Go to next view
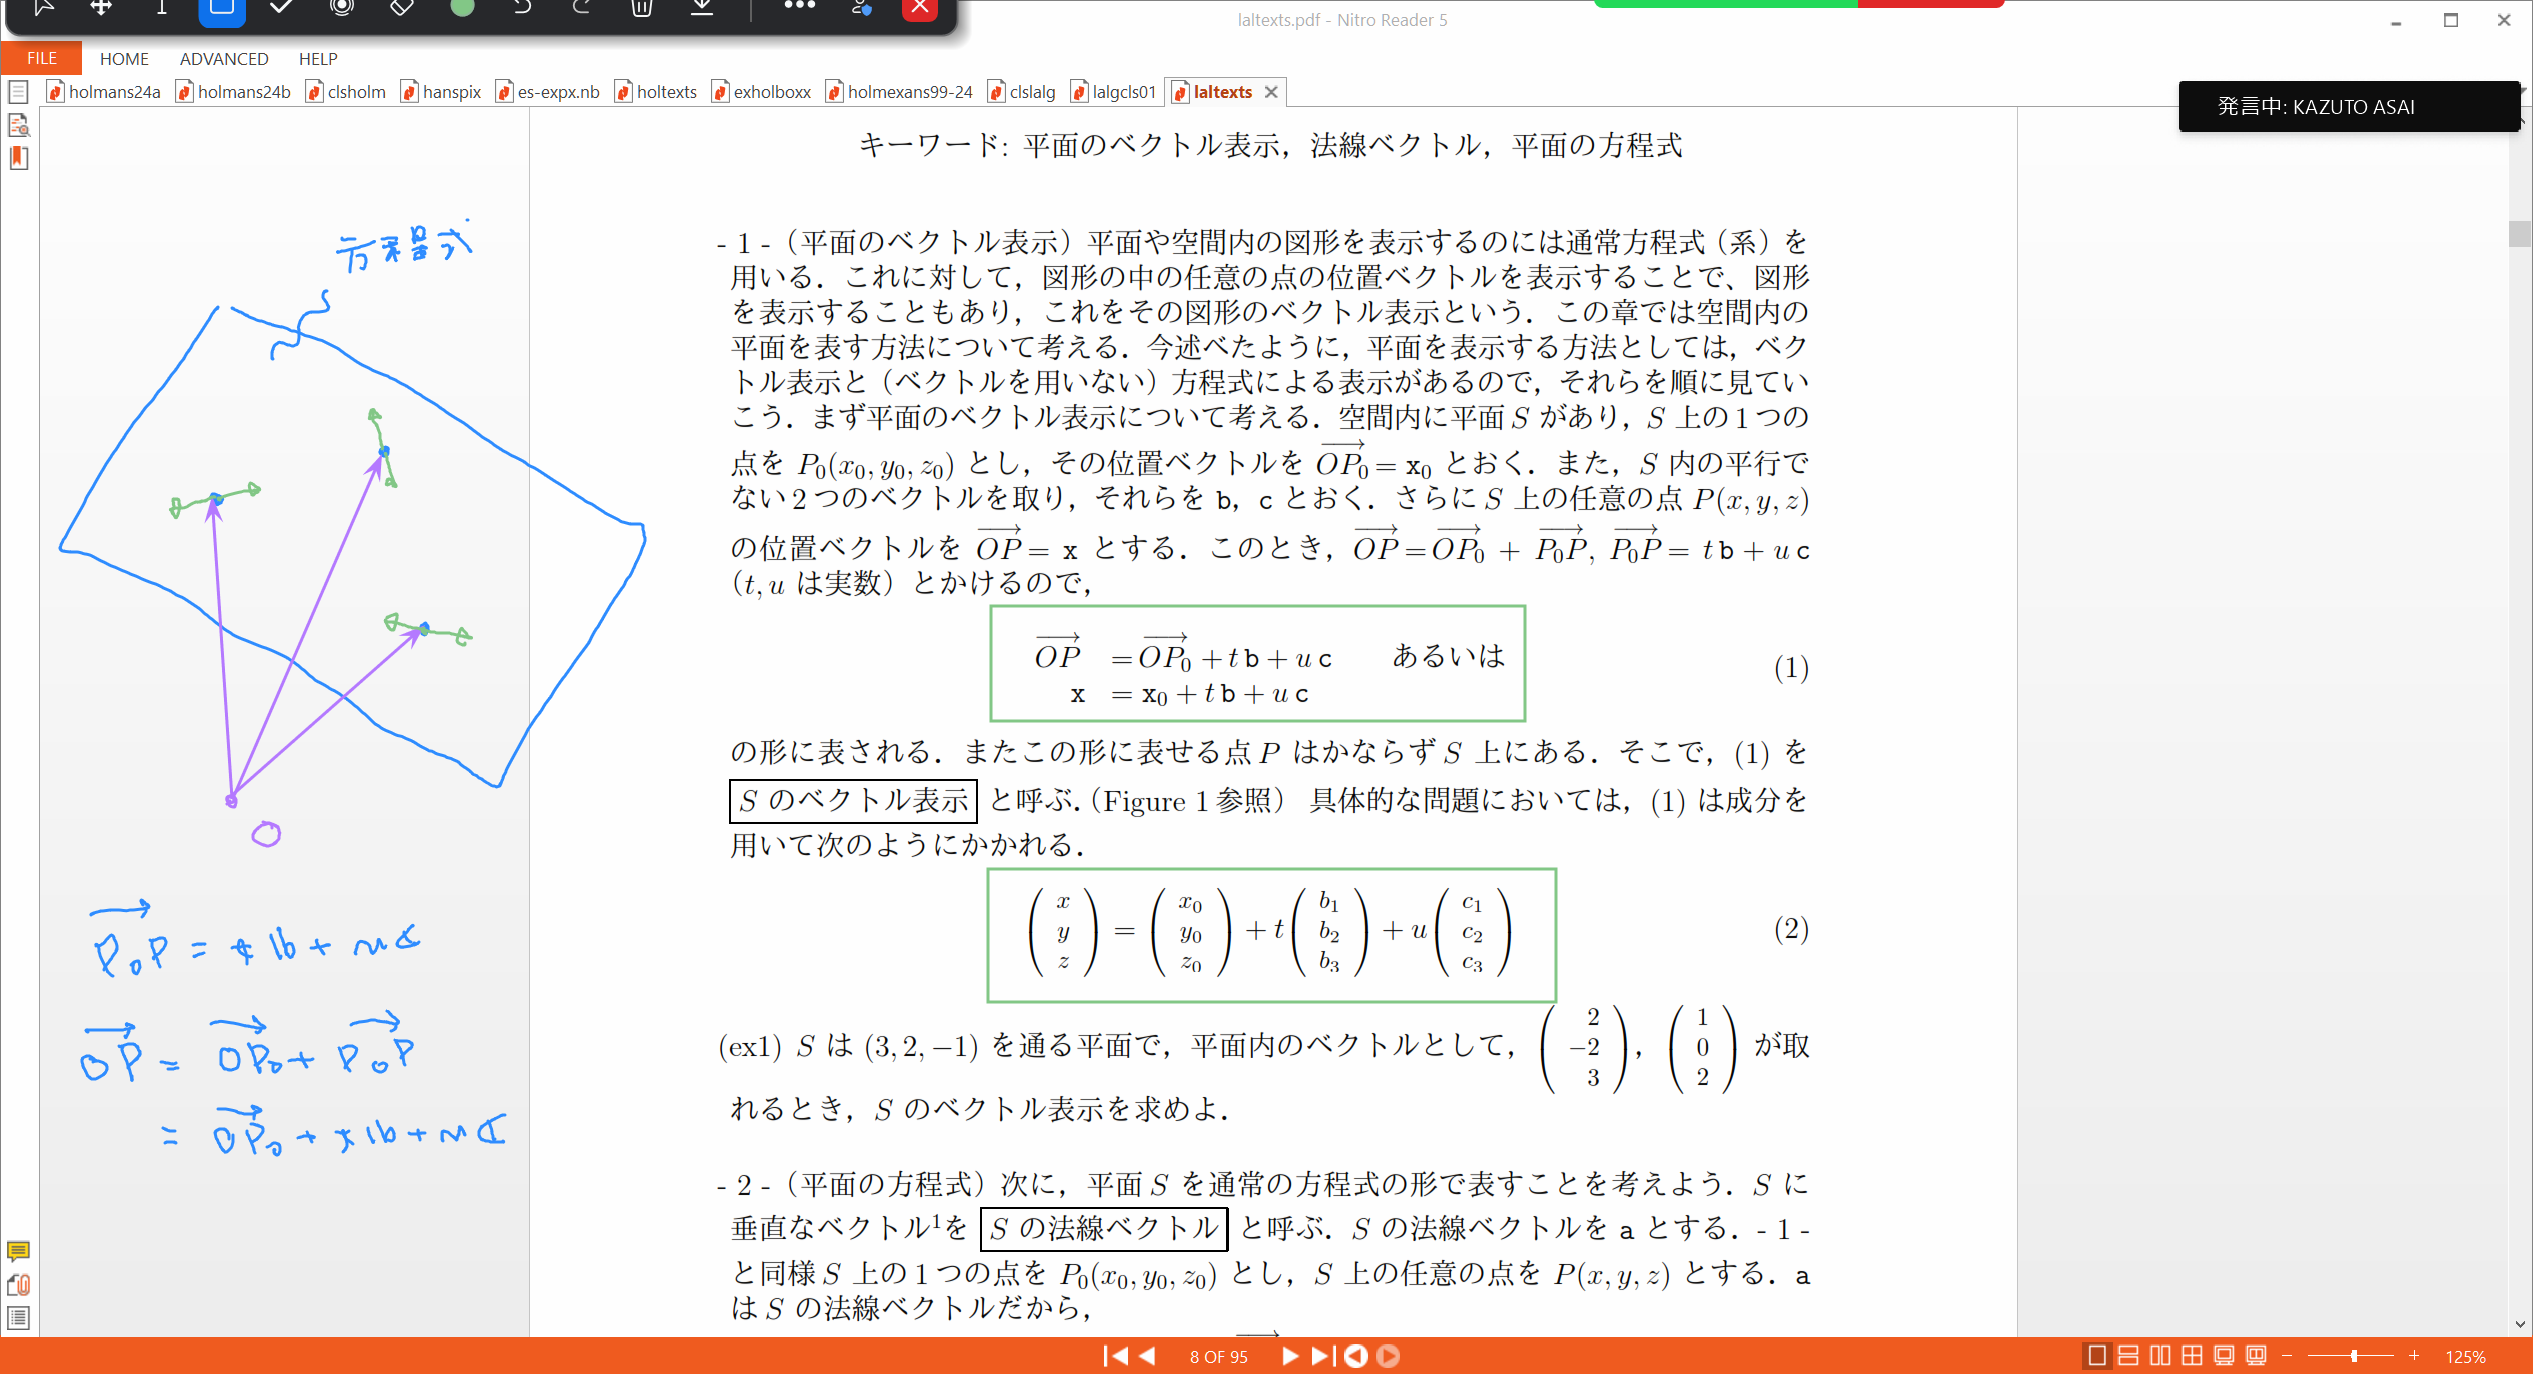 [1388, 1356]
